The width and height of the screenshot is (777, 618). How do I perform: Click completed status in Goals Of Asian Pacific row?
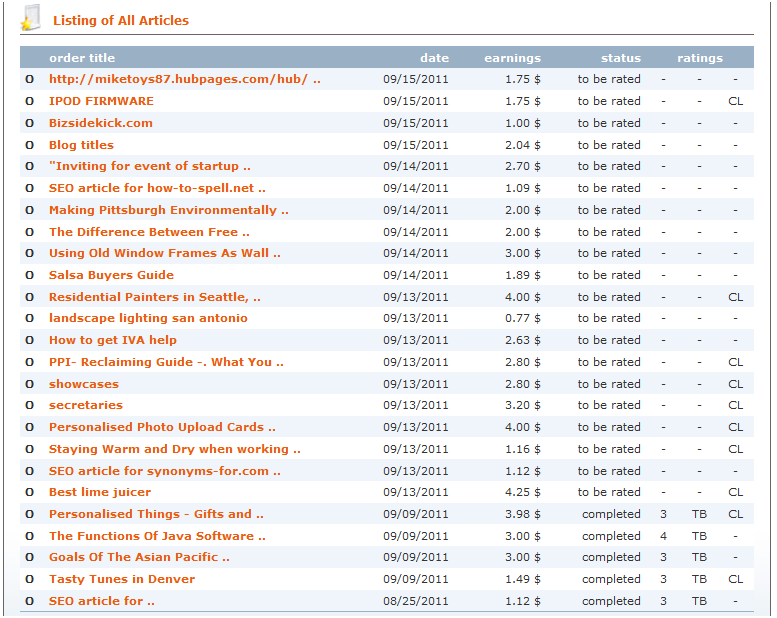611,557
